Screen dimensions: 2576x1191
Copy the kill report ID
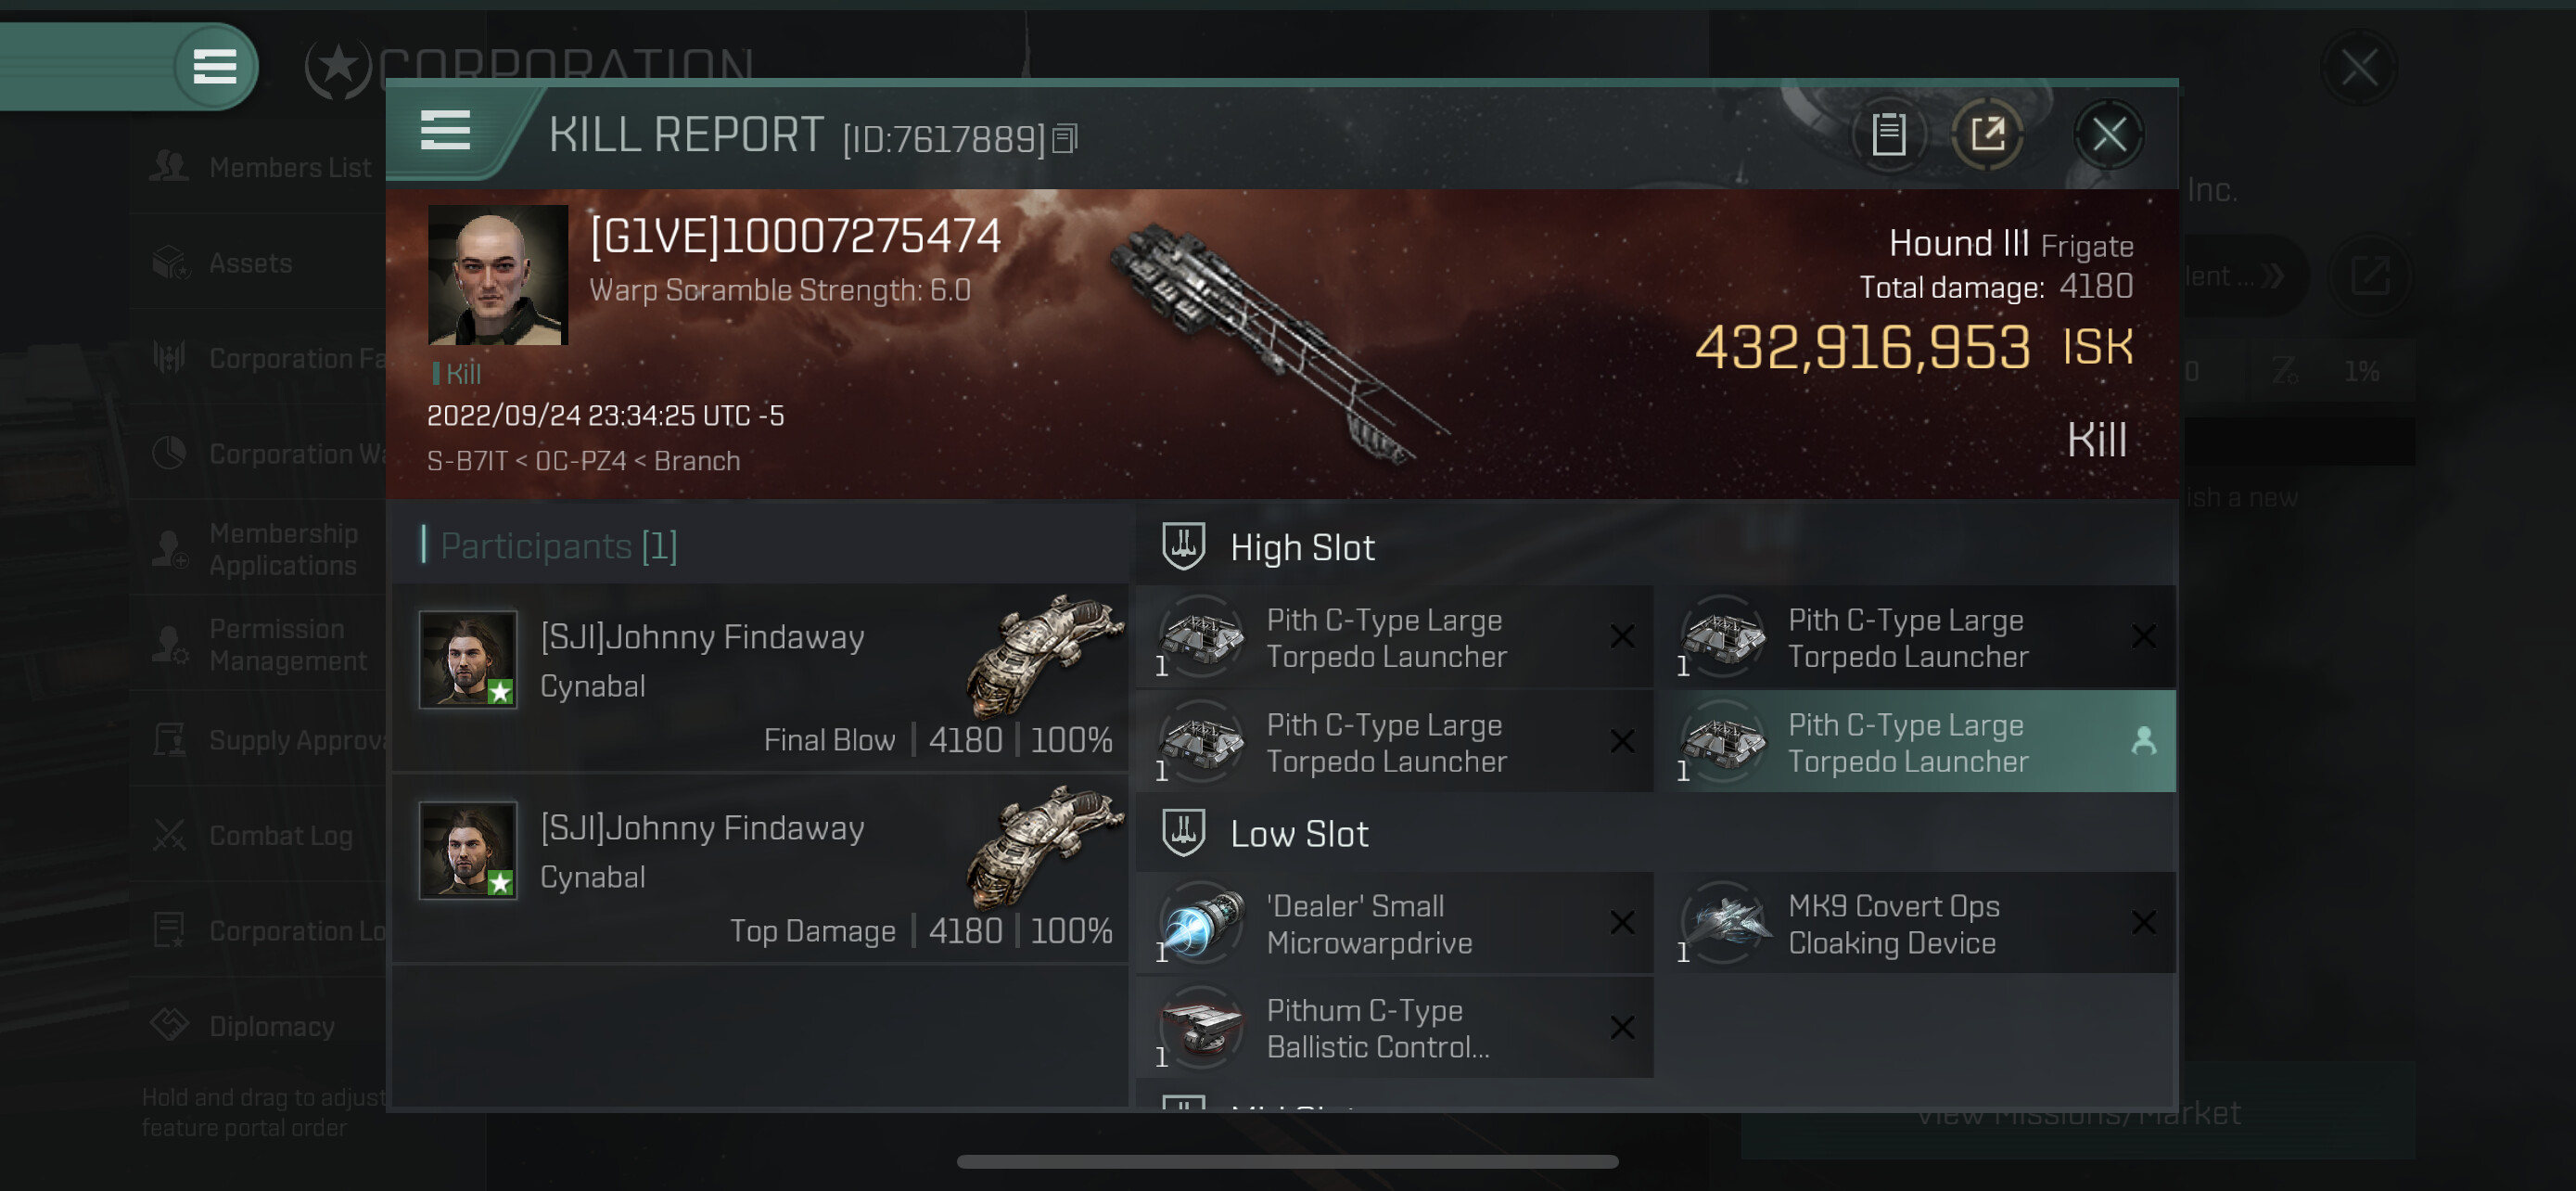tap(1065, 139)
